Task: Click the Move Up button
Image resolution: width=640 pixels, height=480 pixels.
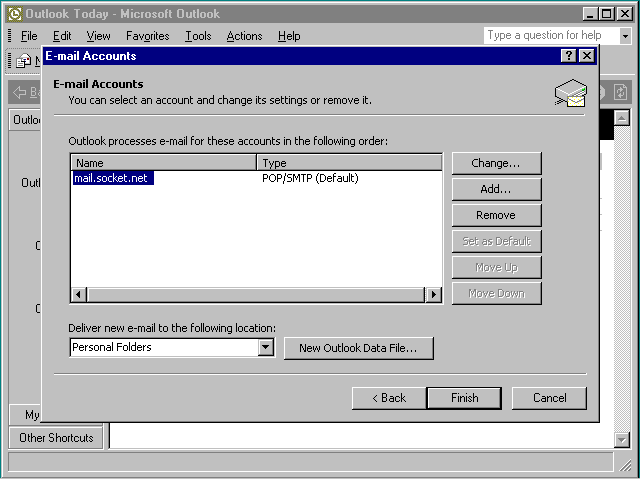Action: [x=496, y=268]
